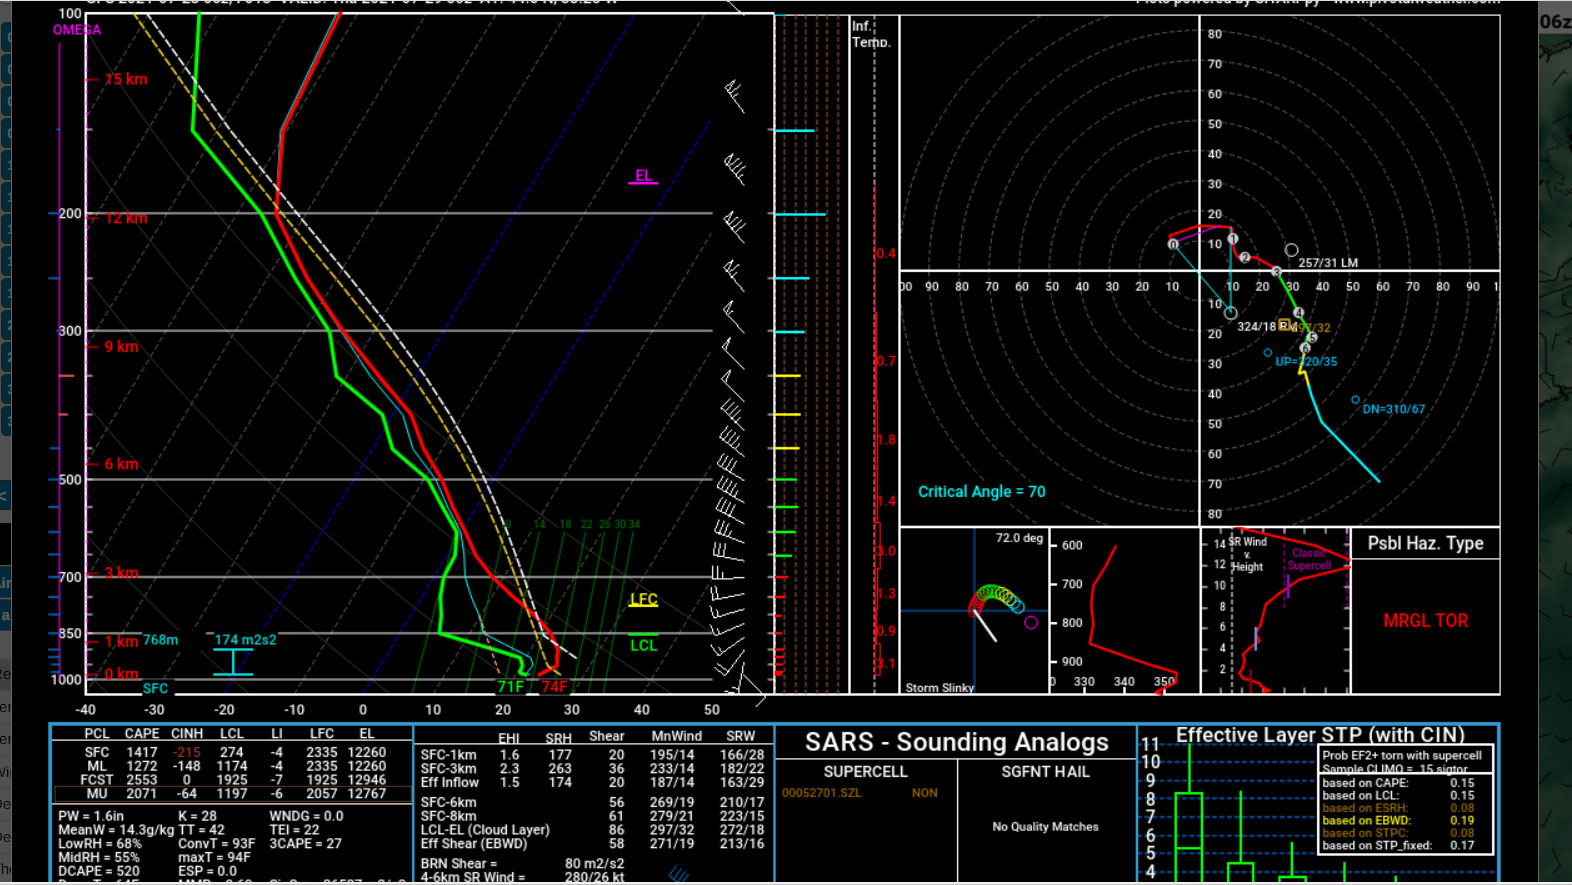Click the SUPERCELL analog column header
This screenshot has width=1572, height=885.
866,772
